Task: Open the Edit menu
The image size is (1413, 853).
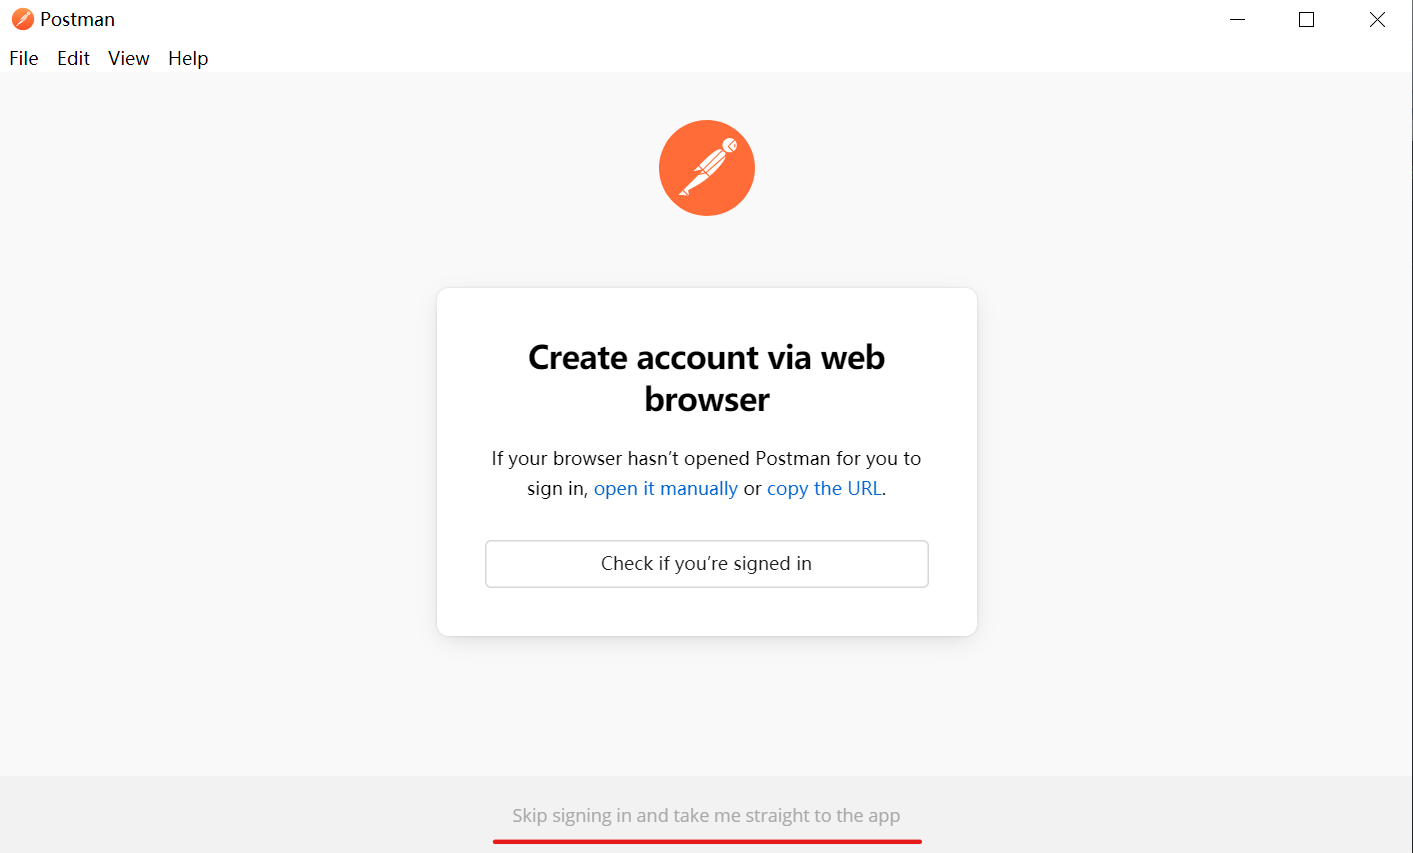Action: coord(73,58)
